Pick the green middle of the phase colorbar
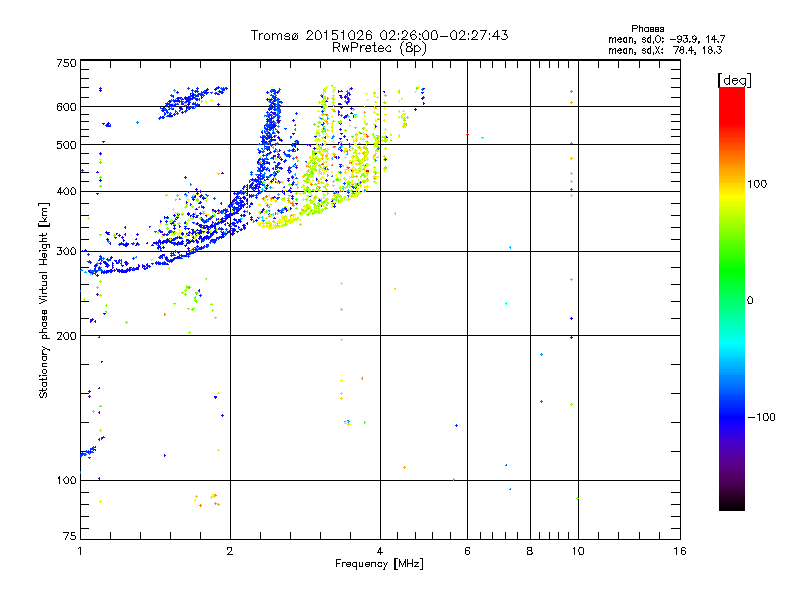This screenshot has height=600, width=800. click(732, 270)
